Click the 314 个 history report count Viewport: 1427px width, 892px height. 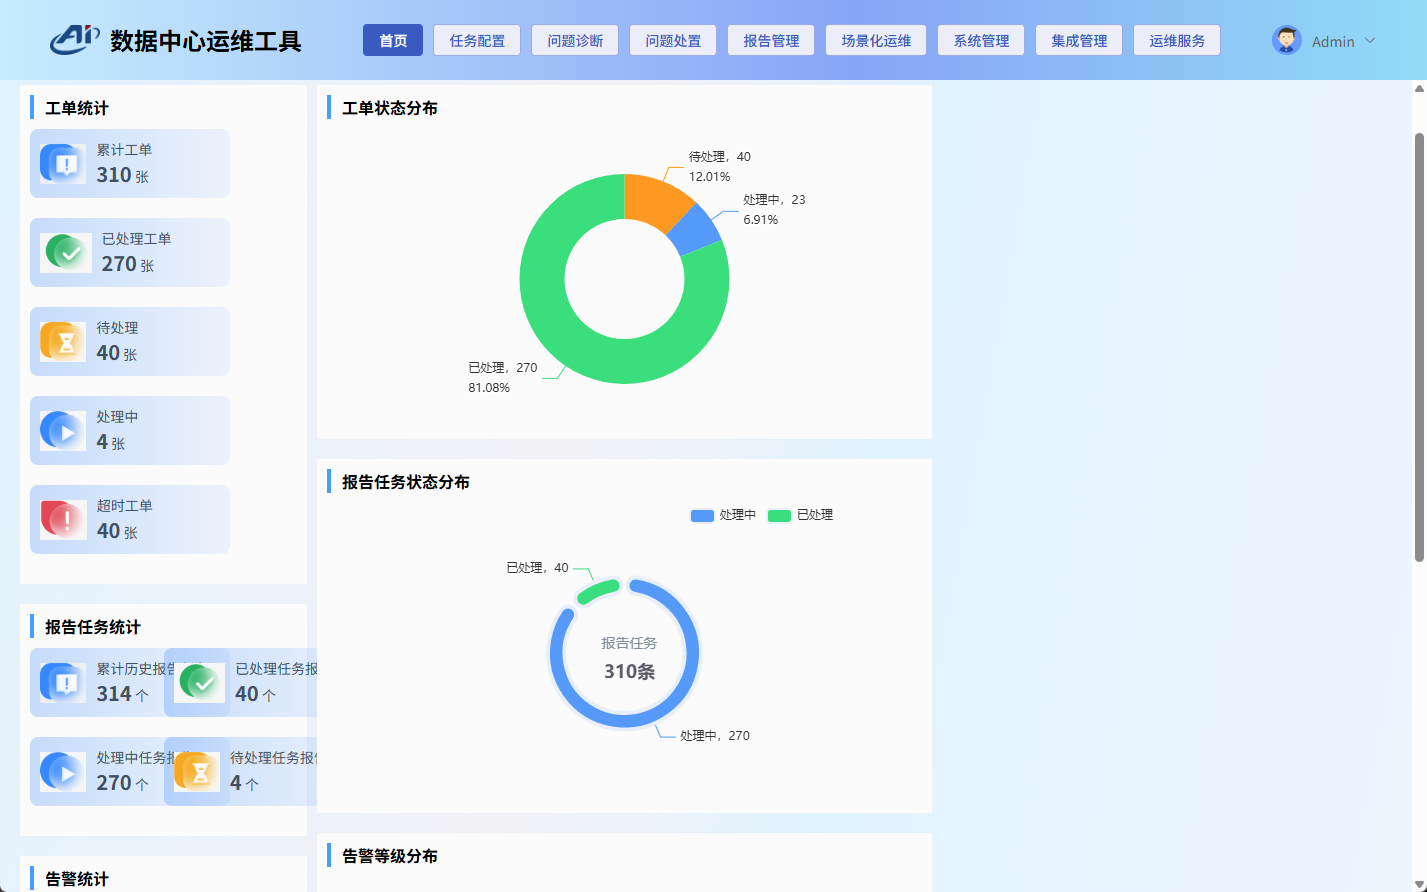[123, 694]
